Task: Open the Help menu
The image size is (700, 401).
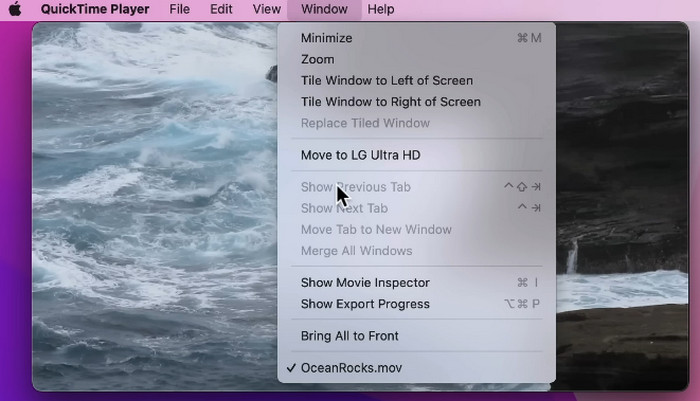Action: point(381,9)
